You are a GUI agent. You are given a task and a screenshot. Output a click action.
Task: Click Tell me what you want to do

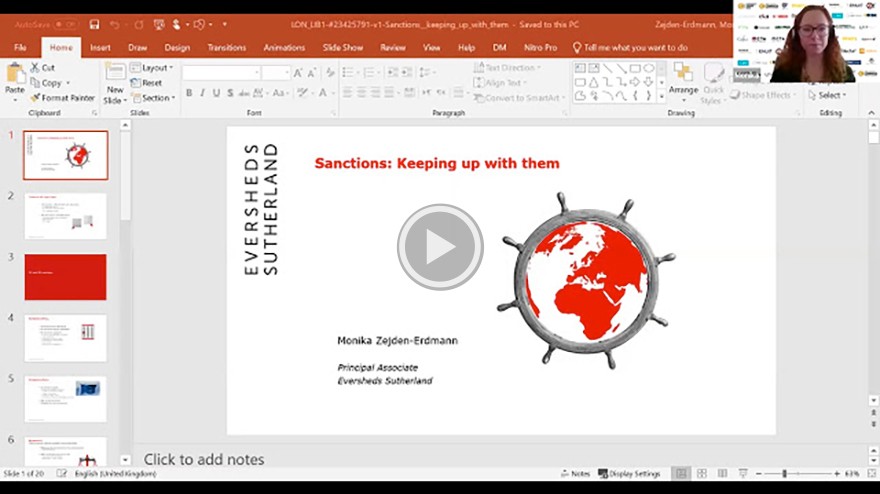click(x=630, y=48)
